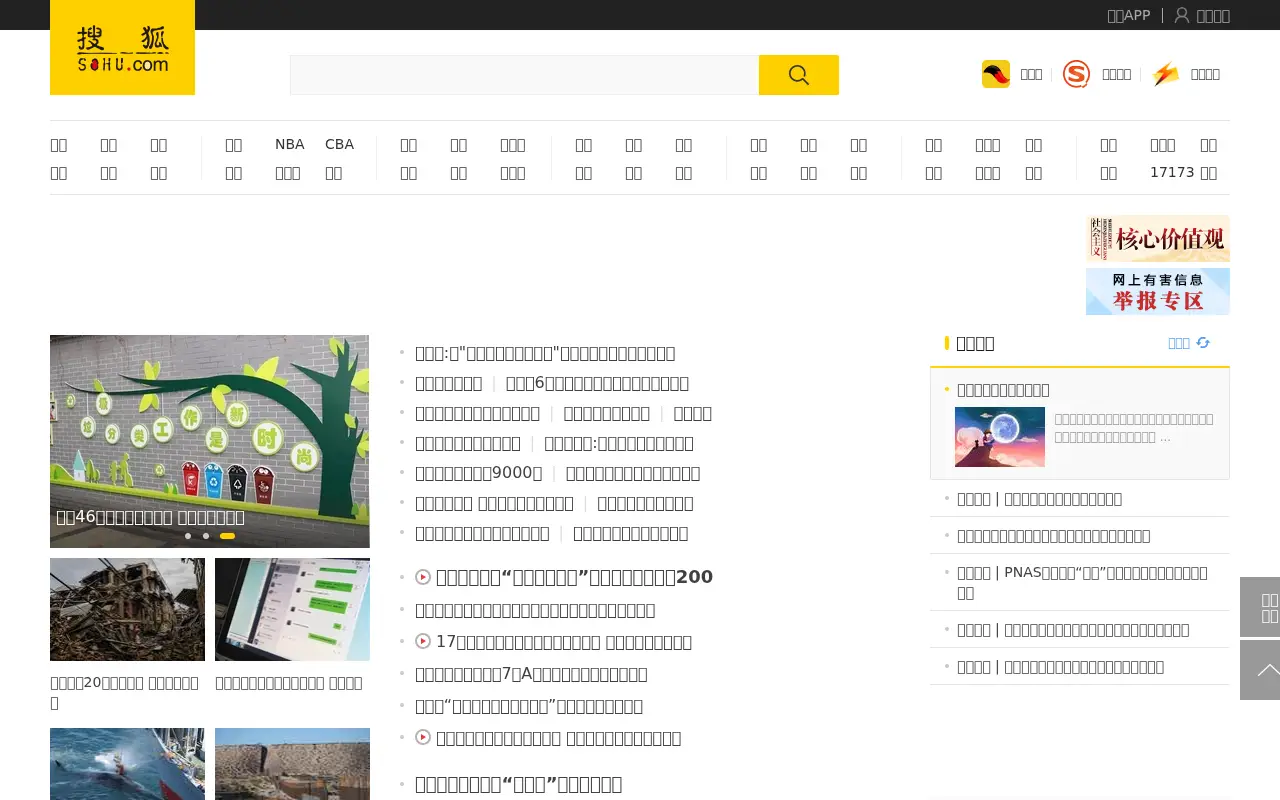Open the 核心价值观 banner
This screenshot has width=1280, height=800.
pos(1158,239)
